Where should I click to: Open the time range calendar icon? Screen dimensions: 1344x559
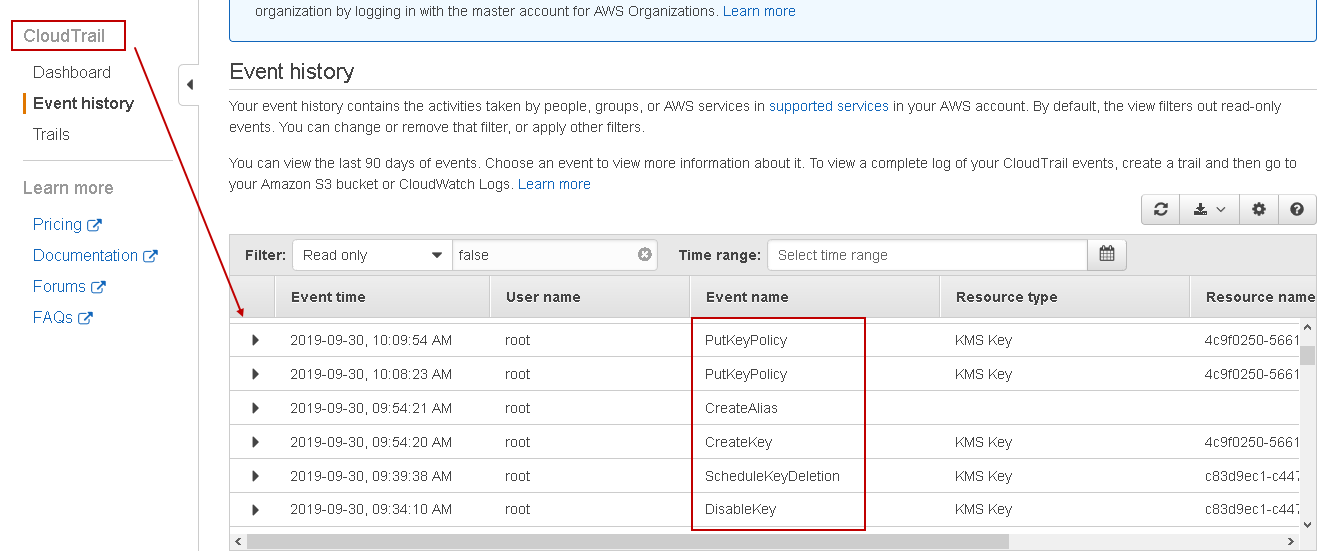[x=1107, y=255]
